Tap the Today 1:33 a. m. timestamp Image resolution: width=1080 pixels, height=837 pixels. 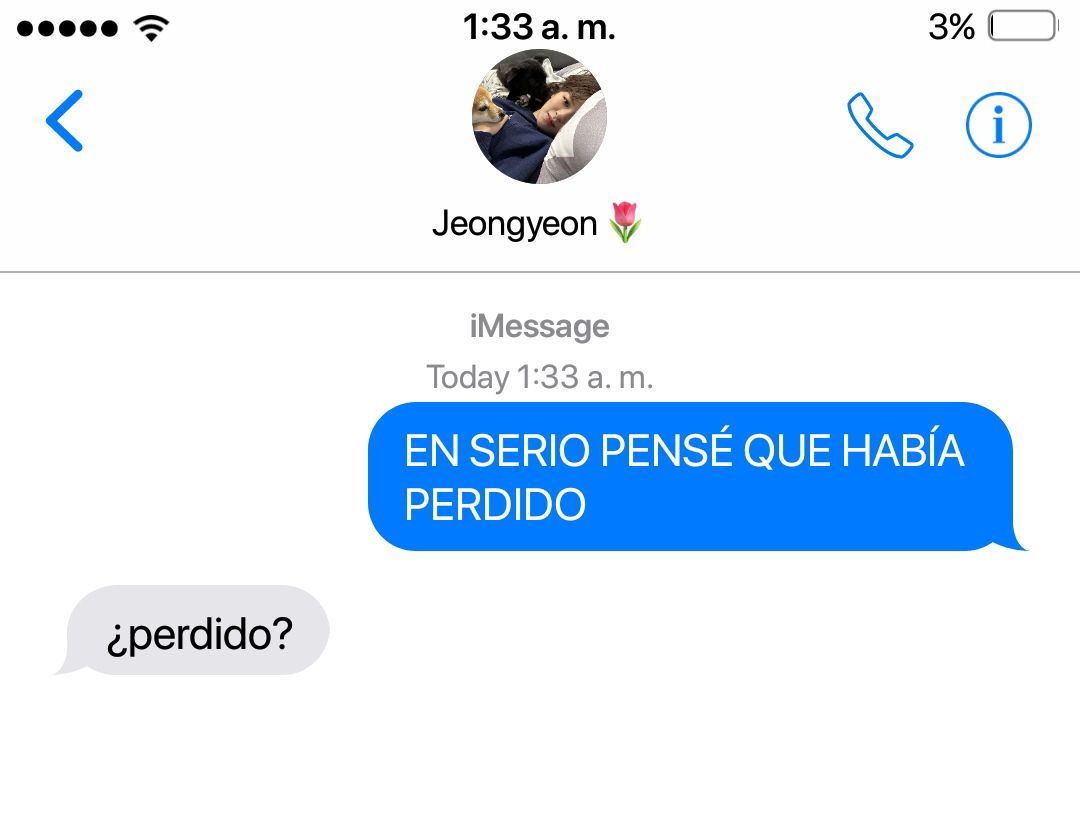click(539, 377)
